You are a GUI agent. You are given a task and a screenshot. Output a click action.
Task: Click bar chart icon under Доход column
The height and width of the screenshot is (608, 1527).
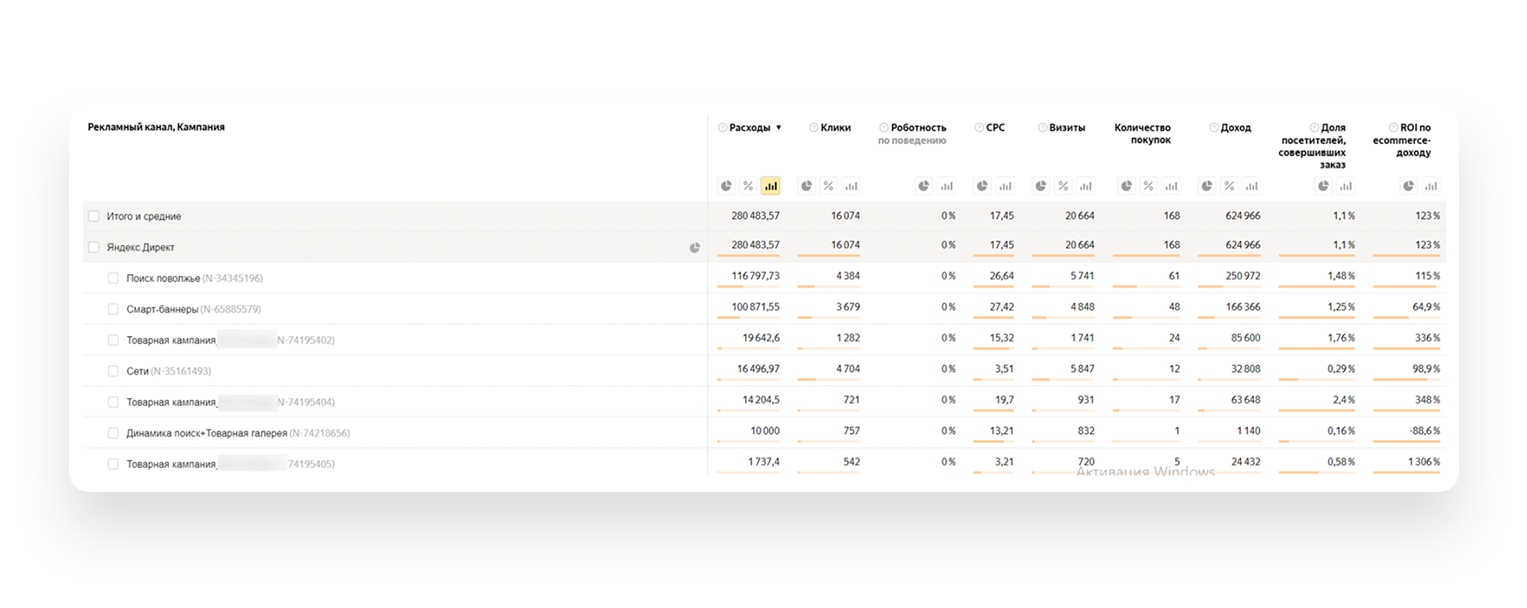pyautogui.click(x=1250, y=186)
